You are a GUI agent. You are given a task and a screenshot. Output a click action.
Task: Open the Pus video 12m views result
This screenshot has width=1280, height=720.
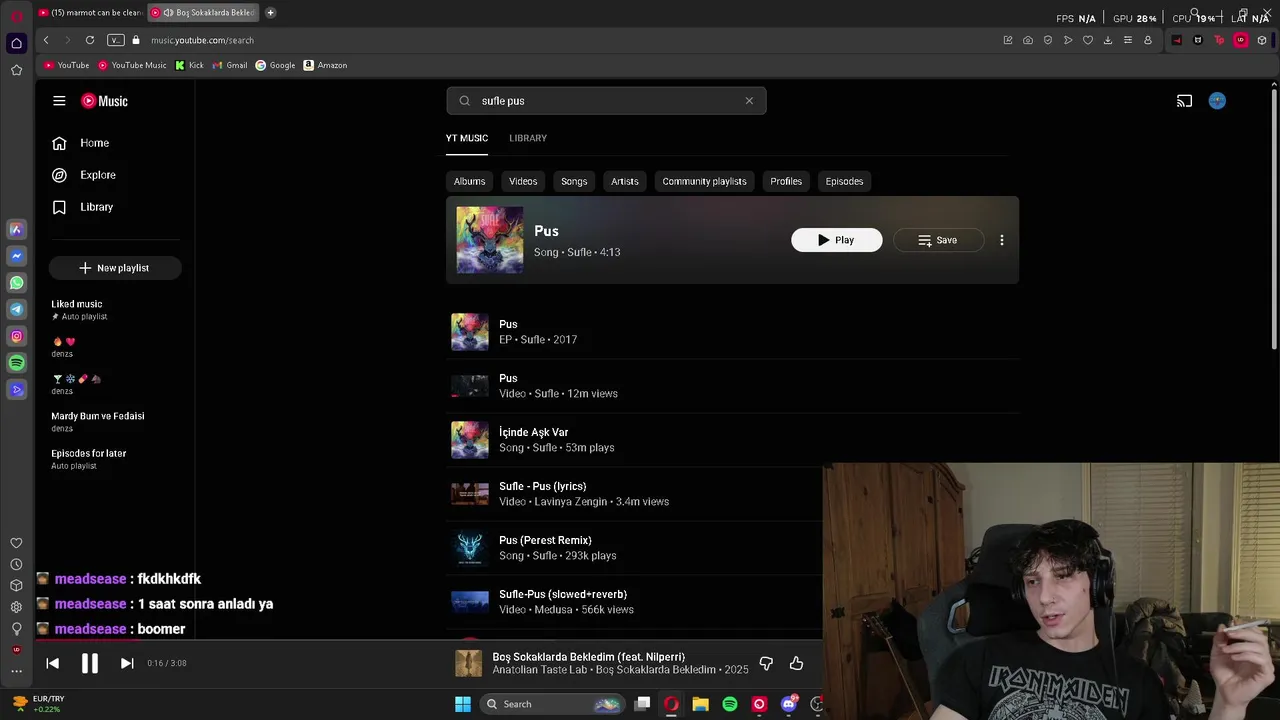pyautogui.click(x=732, y=386)
